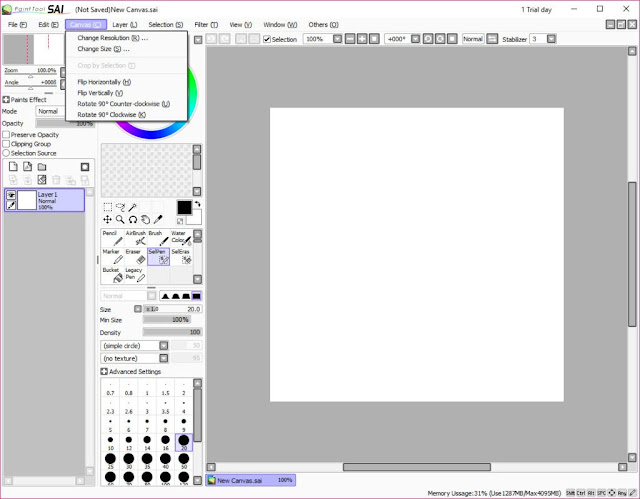
Task: Choose Flip Vertically menu entry
Action: (126, 93)
